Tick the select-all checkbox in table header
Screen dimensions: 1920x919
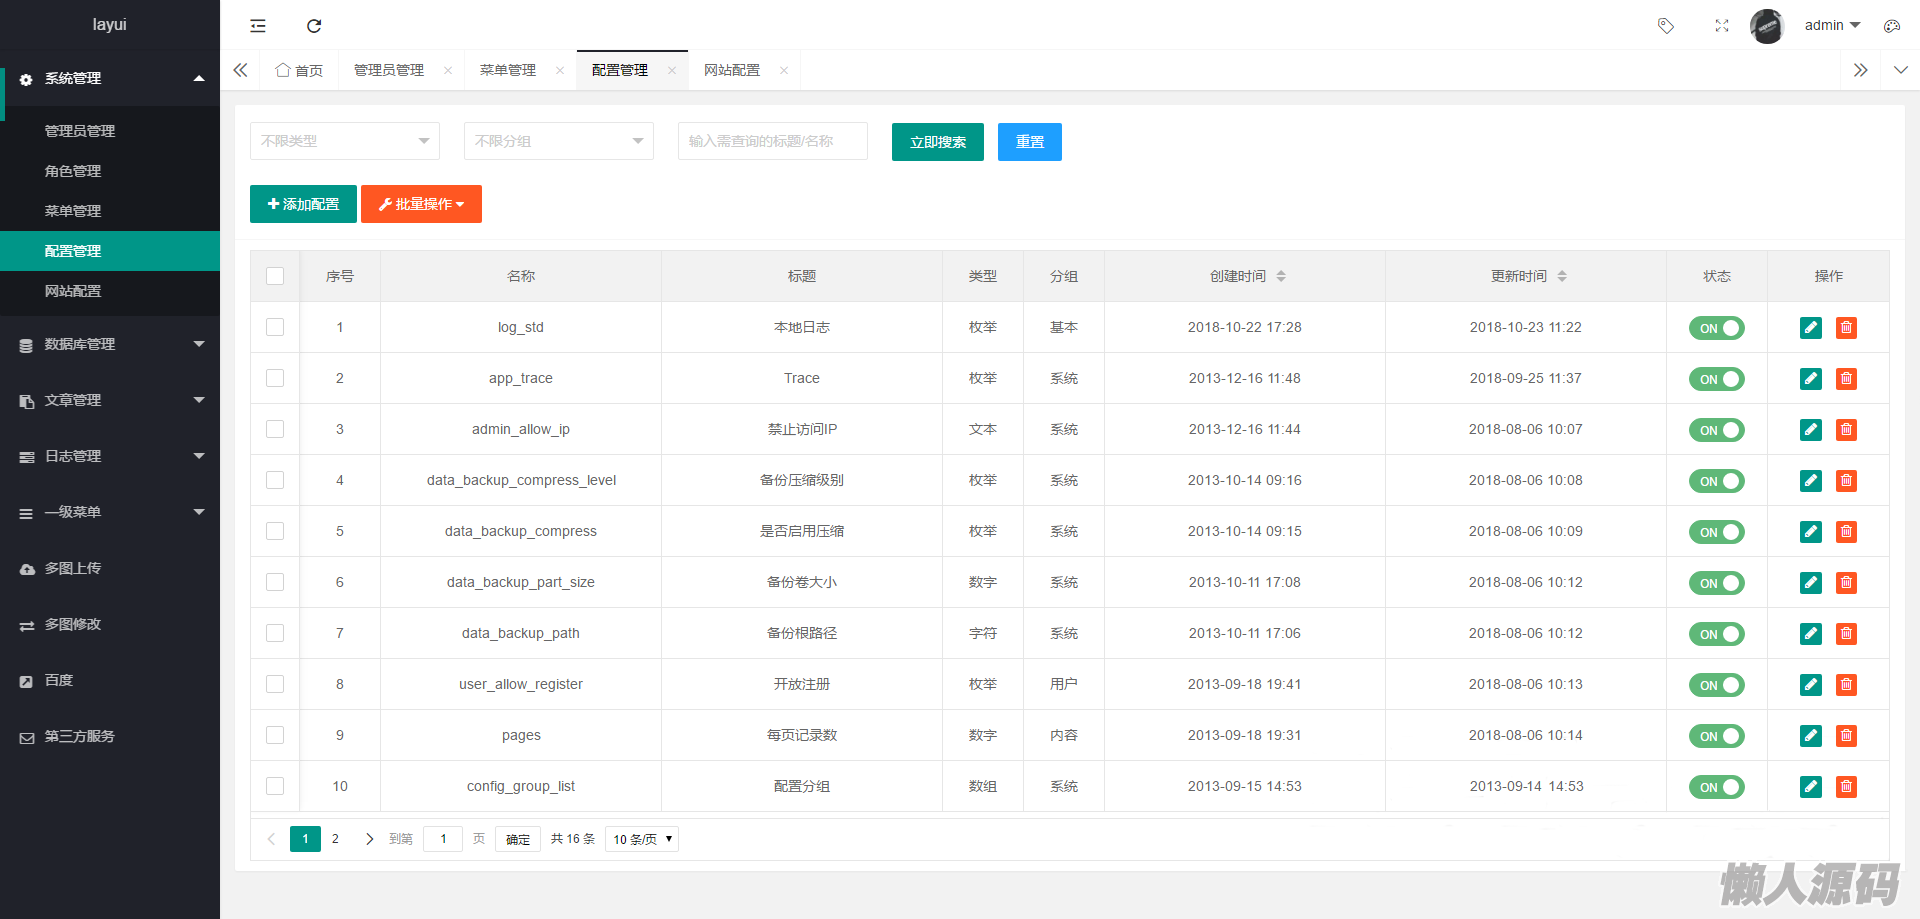pyautogui.click(x=275, y=276)
